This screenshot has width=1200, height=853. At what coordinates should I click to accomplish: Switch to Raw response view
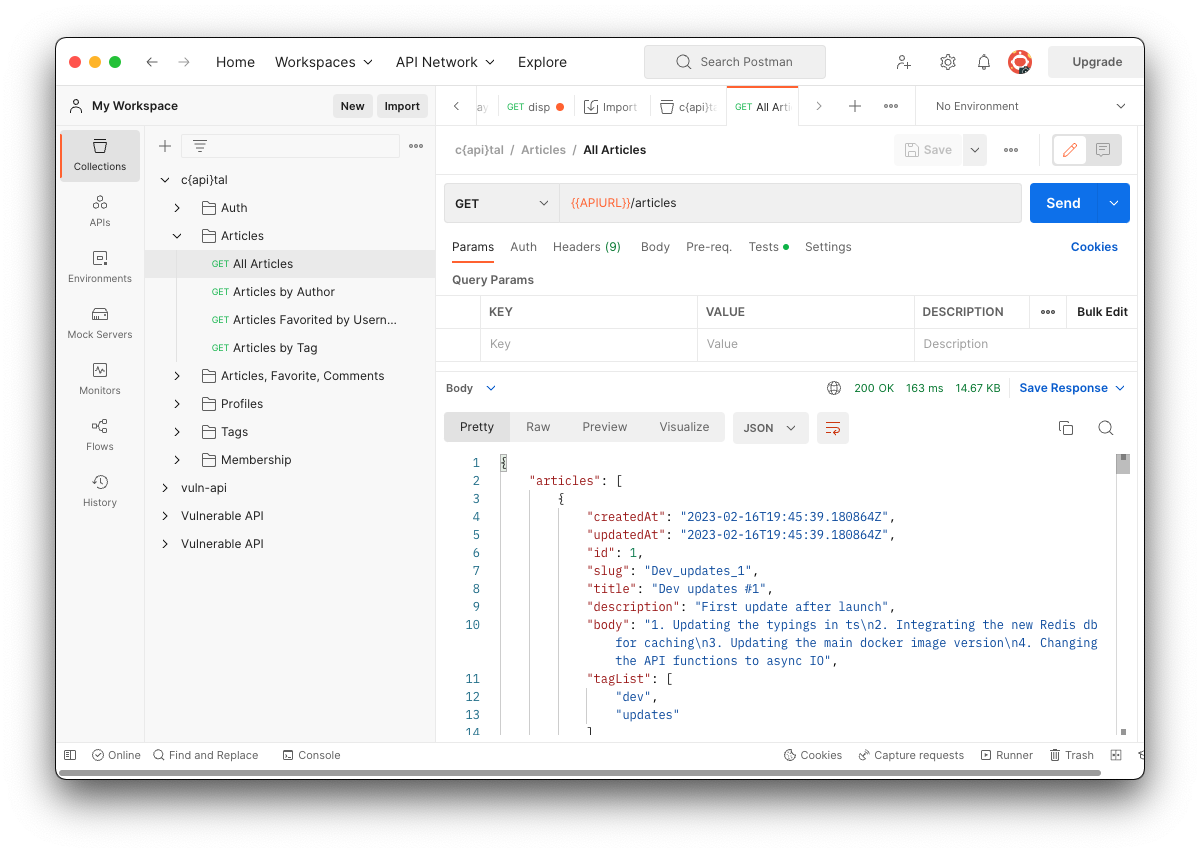(538, 427)
